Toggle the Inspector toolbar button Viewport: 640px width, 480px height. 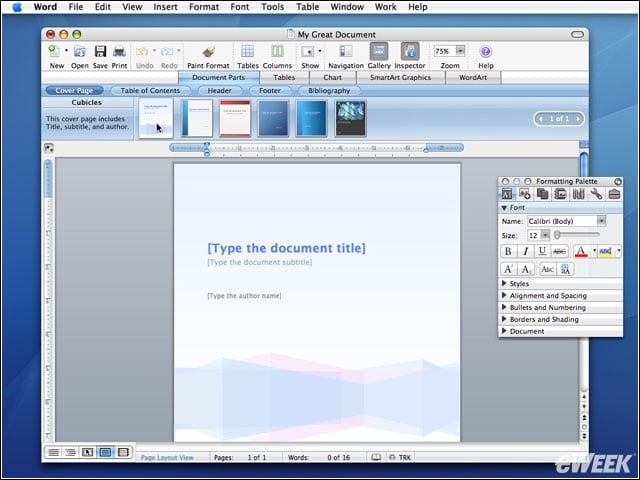(410, 51)
